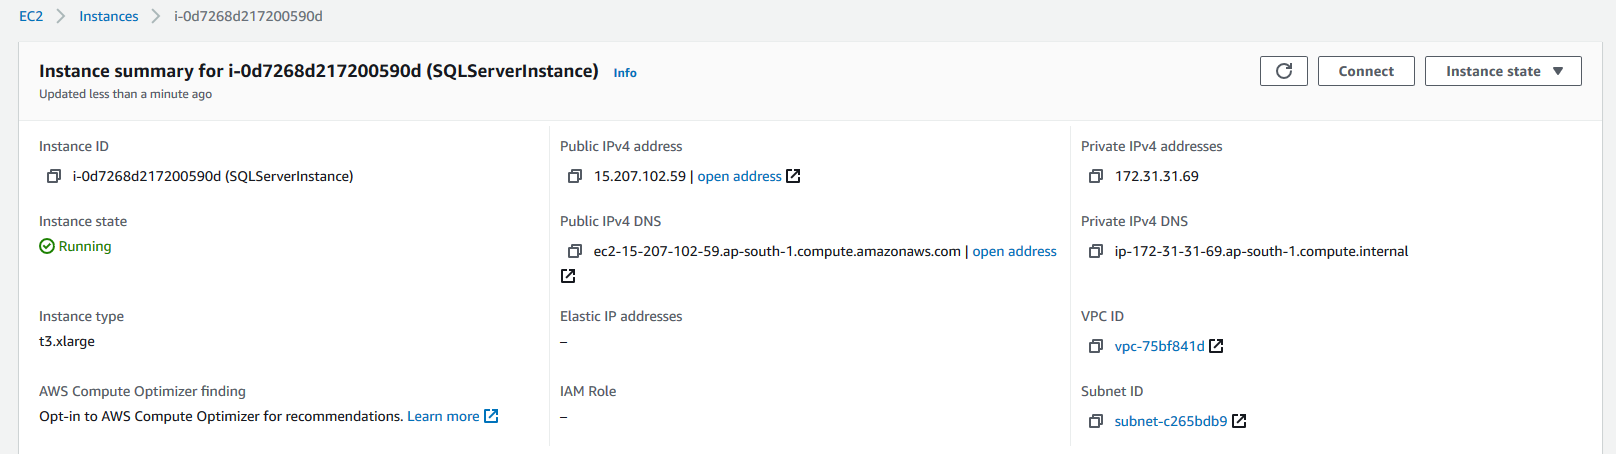
Task: Click the external link icon under Public DNS
Action: 568,276
